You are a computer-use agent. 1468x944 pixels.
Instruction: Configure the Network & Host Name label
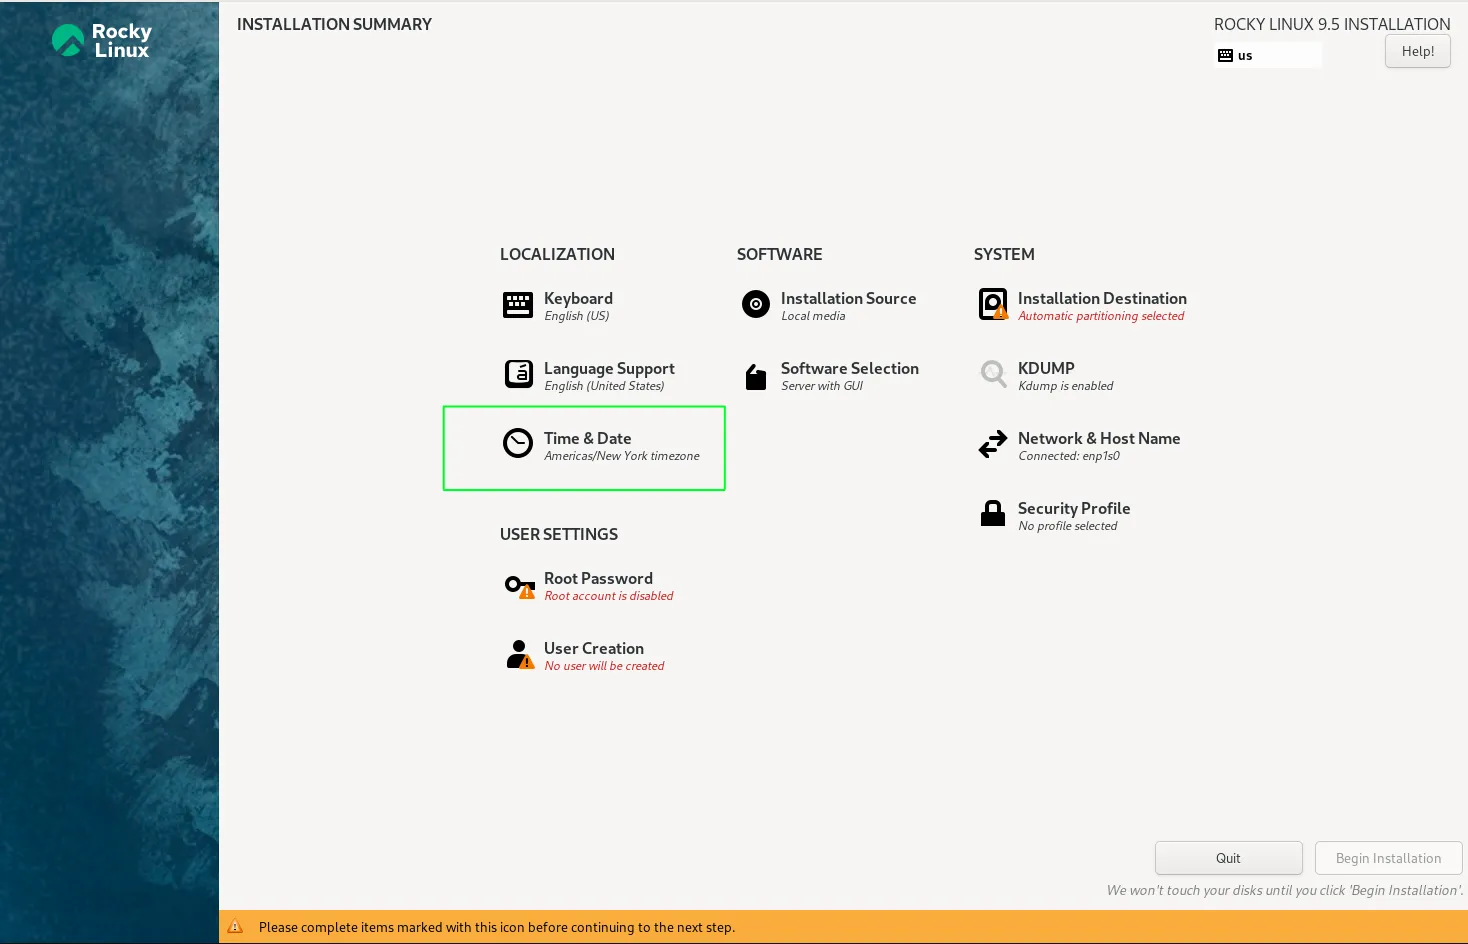[1099, 438]
